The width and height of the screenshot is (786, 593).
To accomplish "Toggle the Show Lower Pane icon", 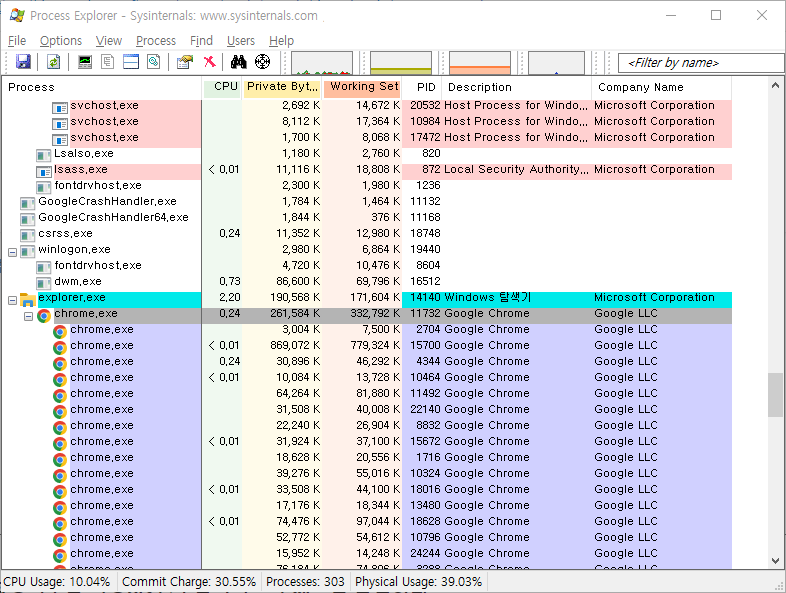I will click(131, 62).
